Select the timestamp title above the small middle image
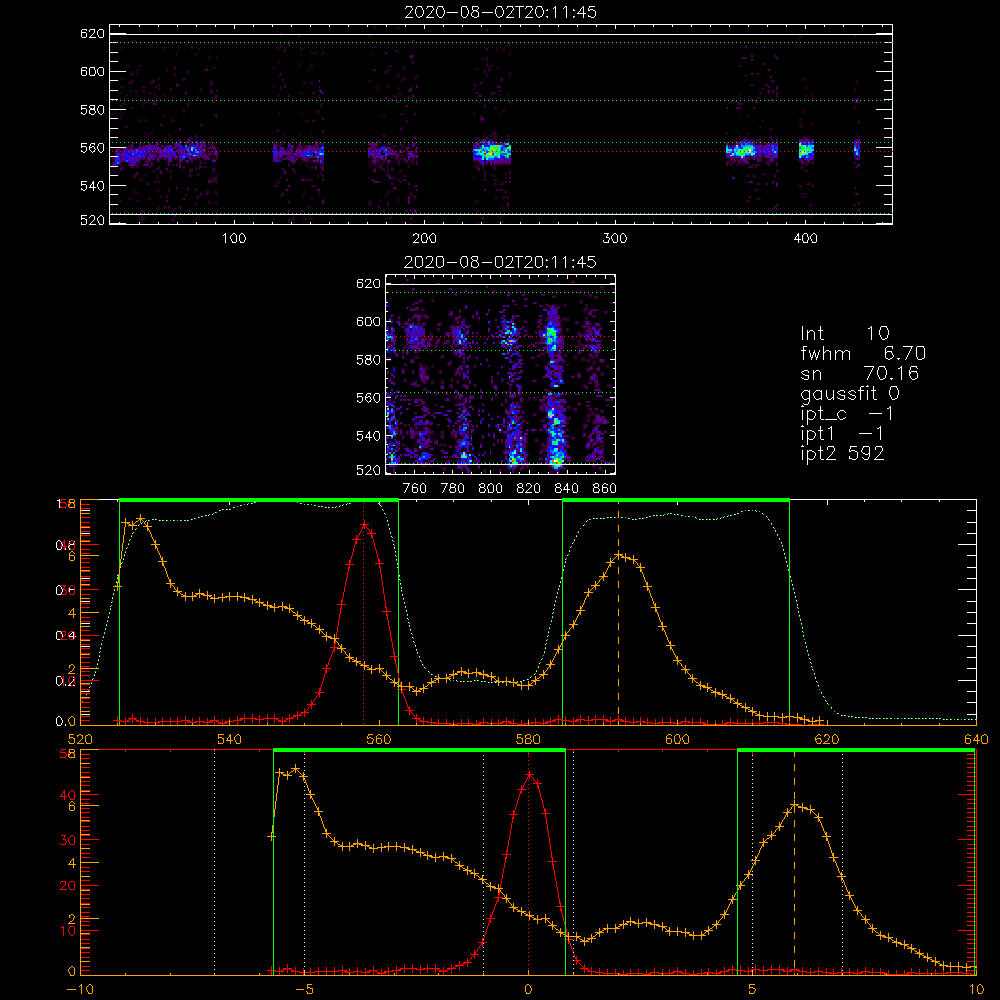Screen dimensions: 1000x1000 (500, 262)
